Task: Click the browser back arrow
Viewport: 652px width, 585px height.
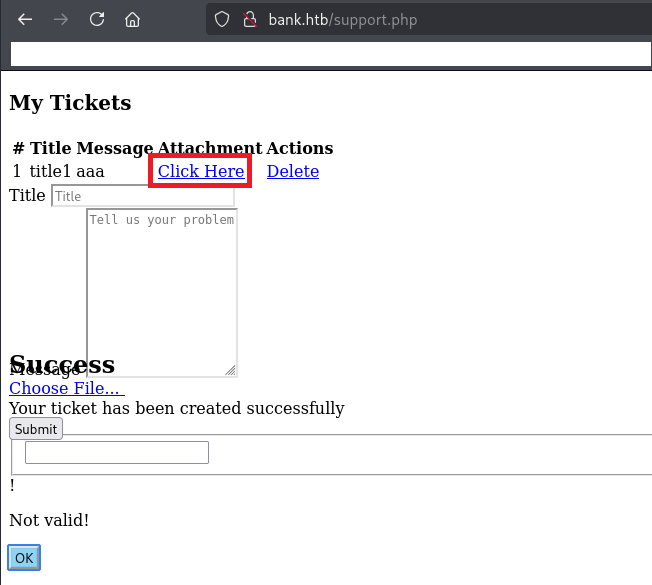Action: tap(26, 20)
